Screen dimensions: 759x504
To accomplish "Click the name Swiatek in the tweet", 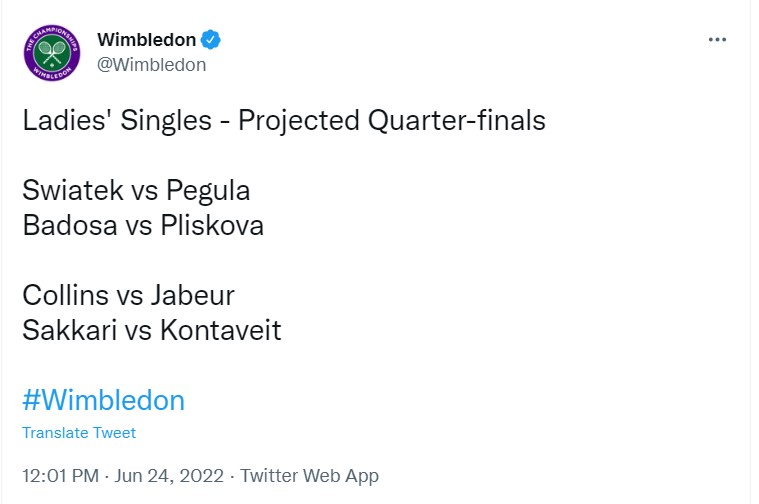I will click(x=66, y=191).
